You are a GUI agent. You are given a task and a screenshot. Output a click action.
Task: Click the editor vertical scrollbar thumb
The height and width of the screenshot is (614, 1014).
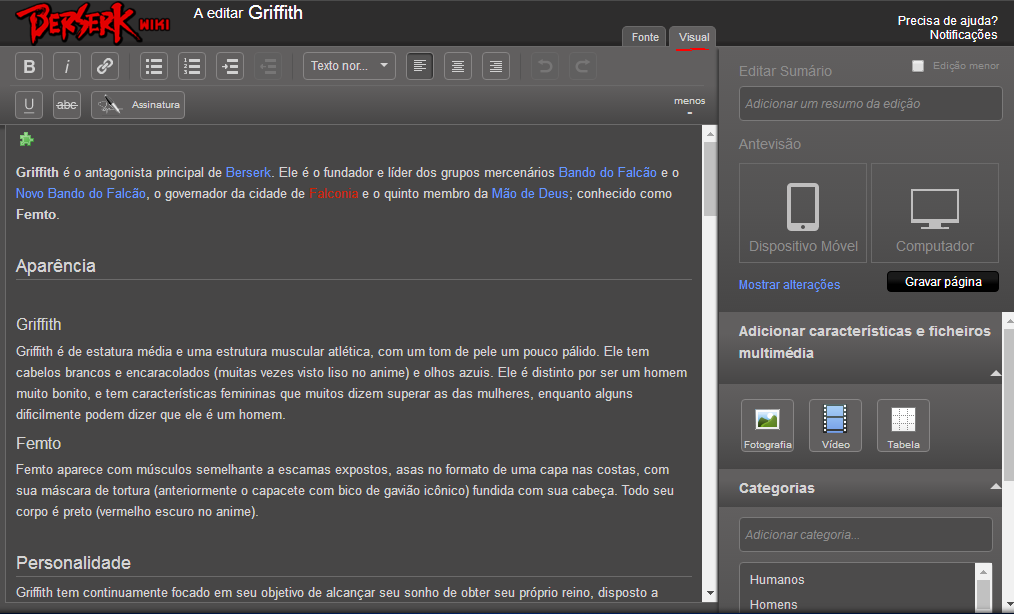(710, 179)
